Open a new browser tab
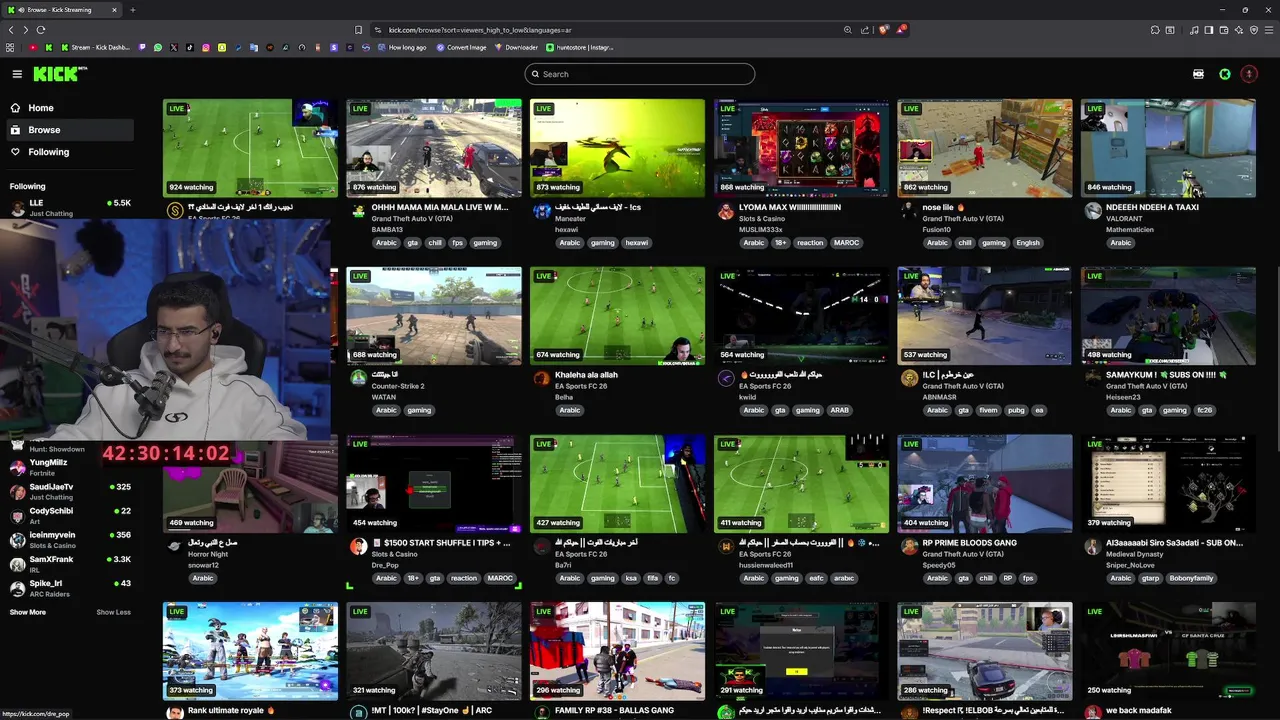The image size is (1280, 720). pos(133,10)
